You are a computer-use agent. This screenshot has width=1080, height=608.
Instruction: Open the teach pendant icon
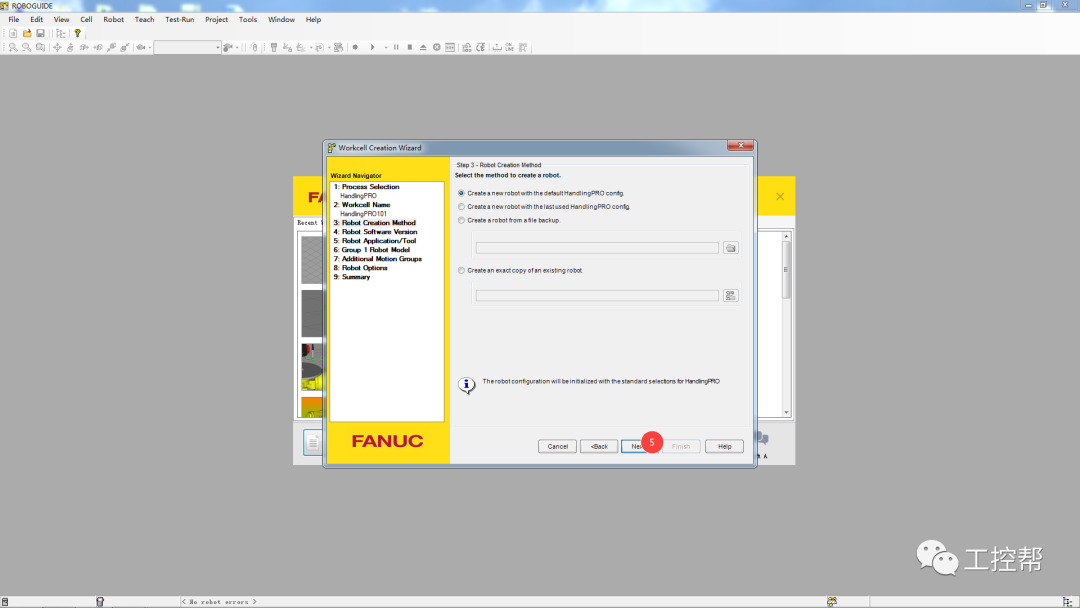tap(273, 48)
